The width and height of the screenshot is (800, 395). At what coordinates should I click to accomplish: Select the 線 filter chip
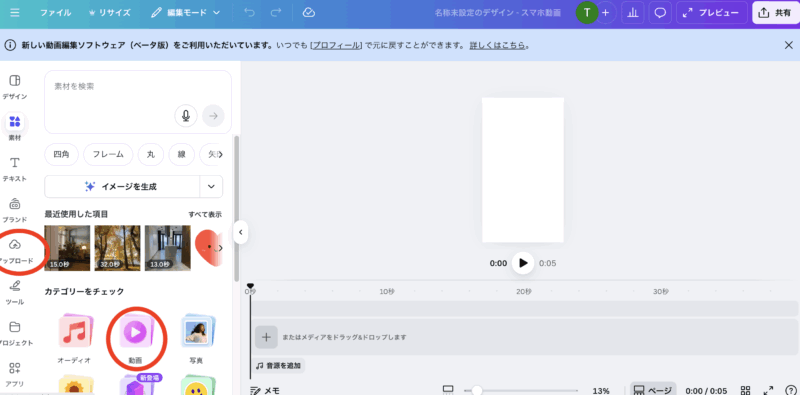(x=181, y=155)
